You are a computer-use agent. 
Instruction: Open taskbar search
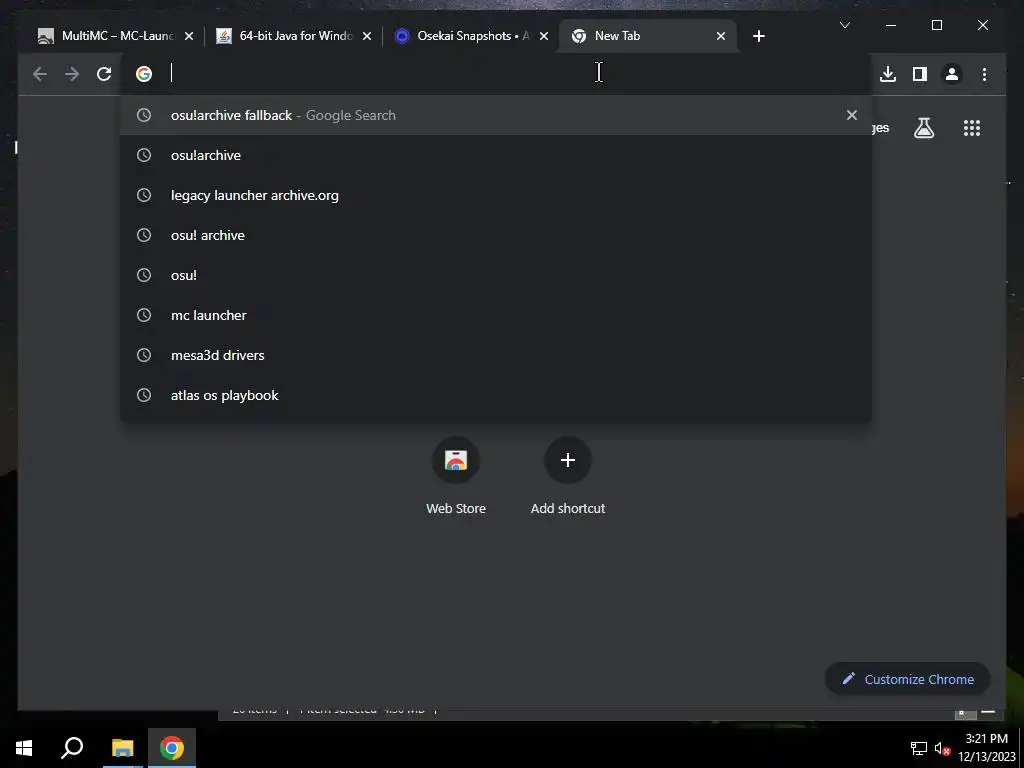click(72, 748)
